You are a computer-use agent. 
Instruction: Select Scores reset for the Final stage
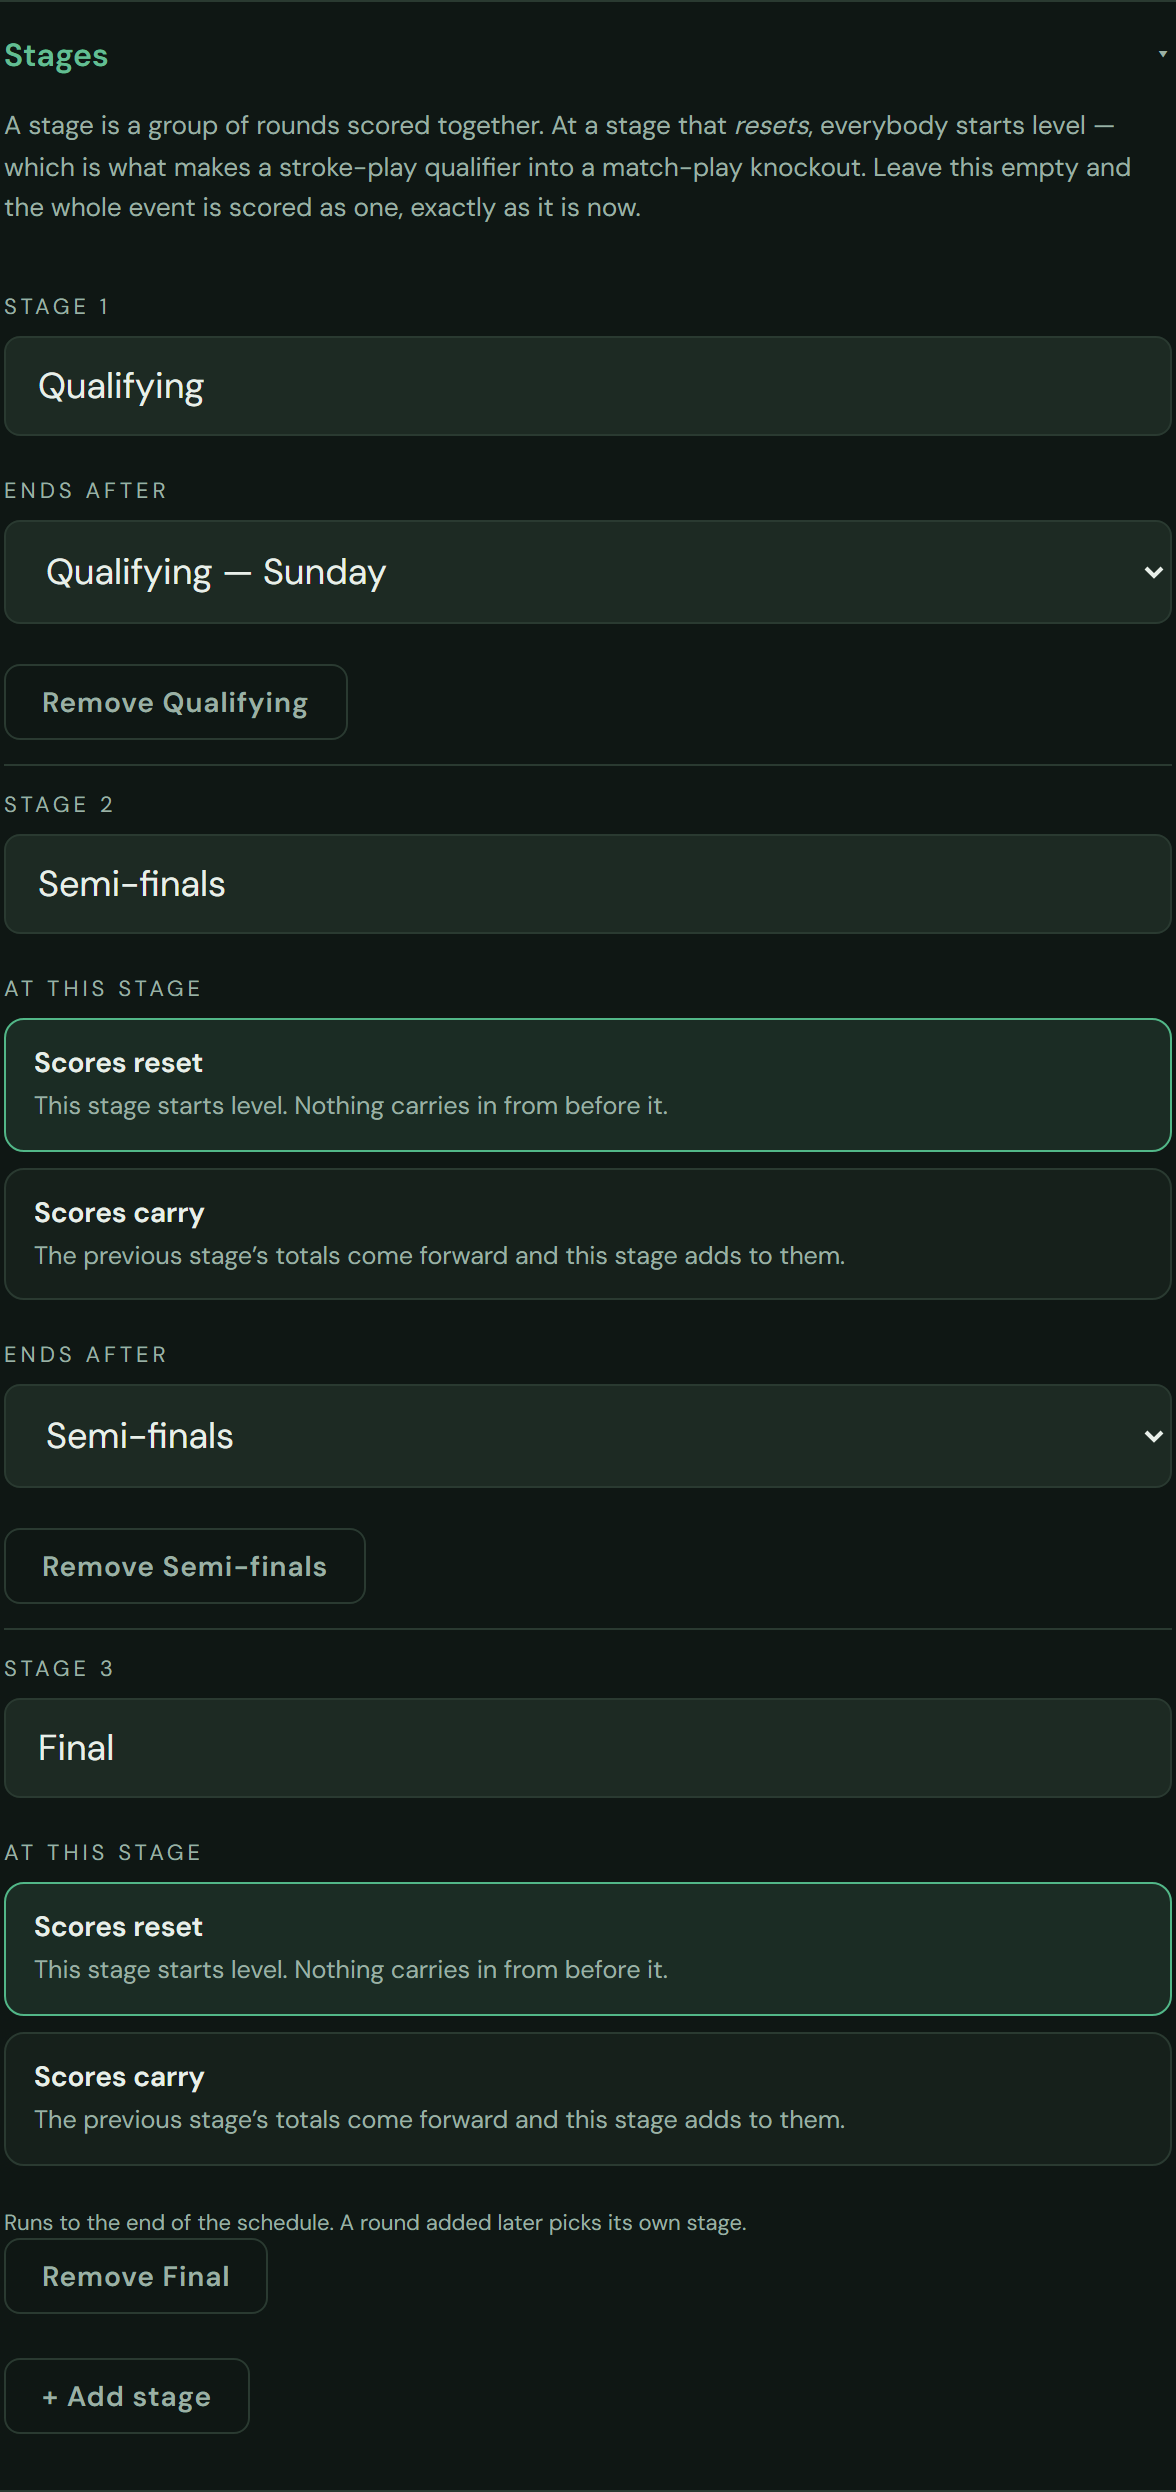tap(588, 1949)
